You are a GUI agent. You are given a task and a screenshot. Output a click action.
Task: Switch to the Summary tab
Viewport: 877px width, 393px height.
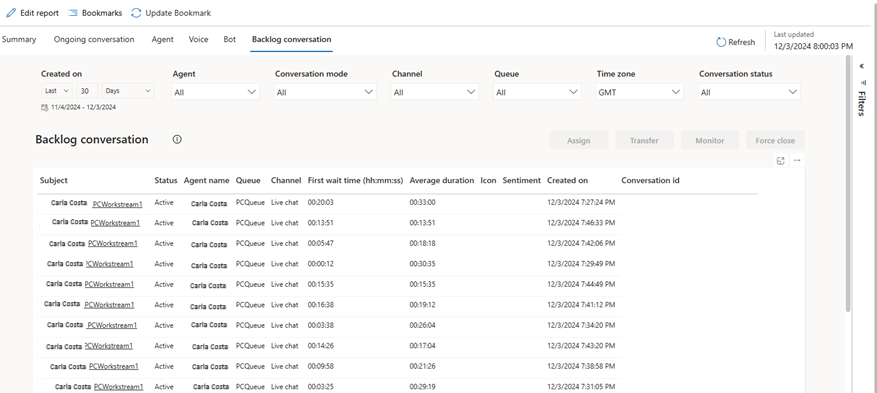pos(18,40)
